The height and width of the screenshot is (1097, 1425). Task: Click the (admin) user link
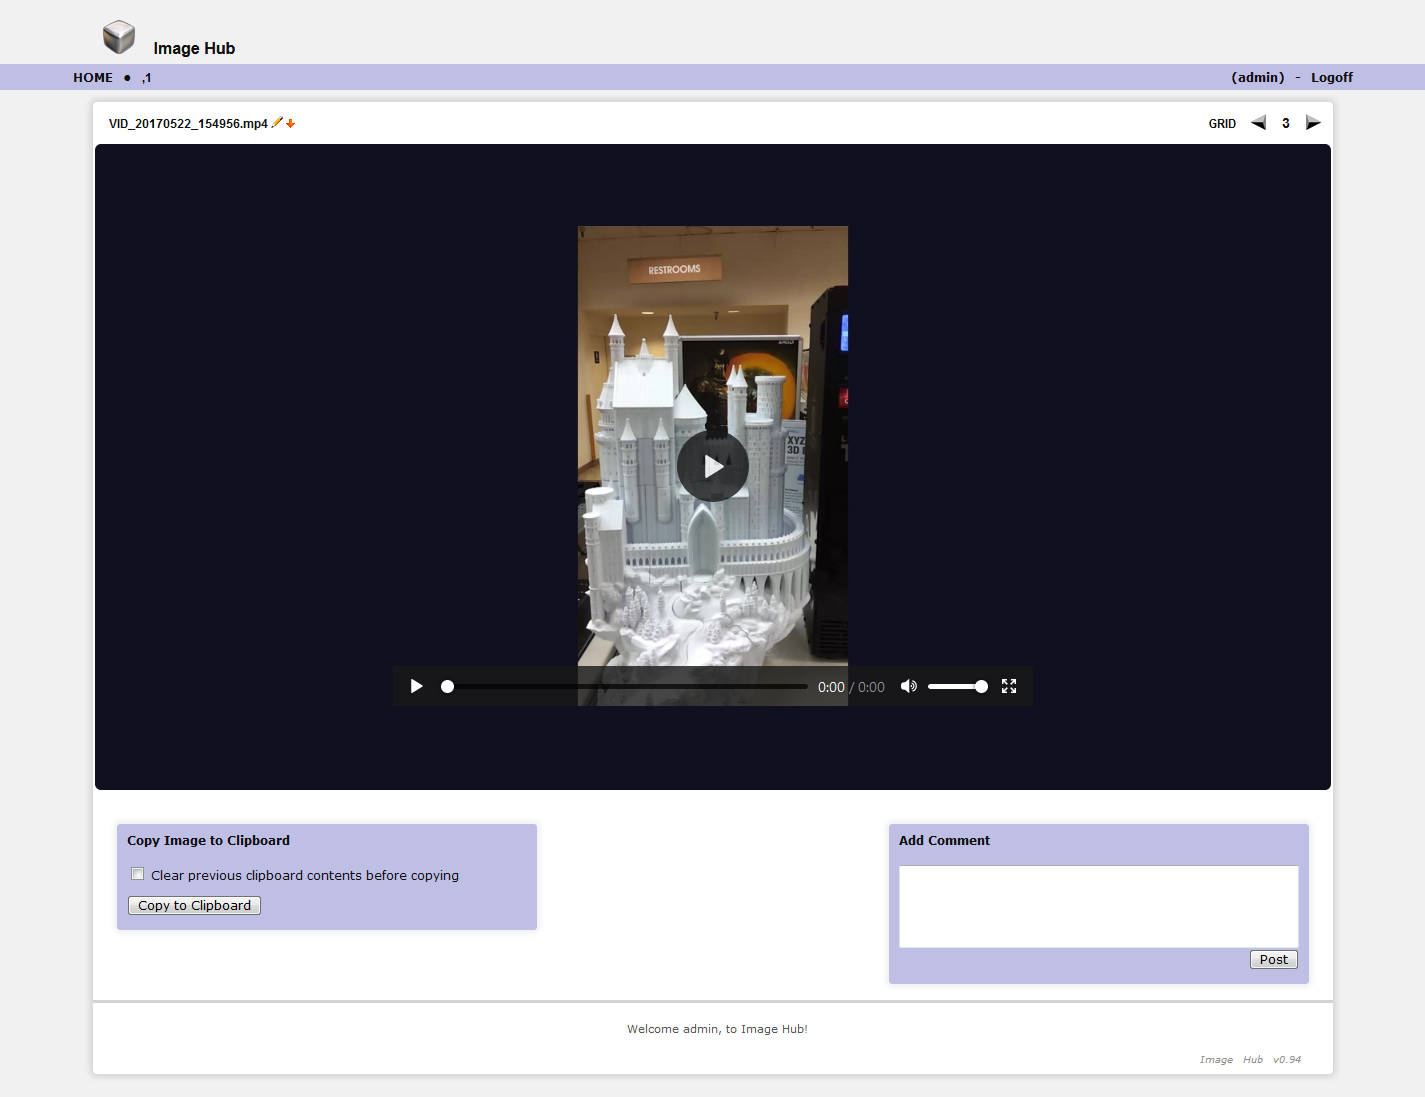point(1257,77)
